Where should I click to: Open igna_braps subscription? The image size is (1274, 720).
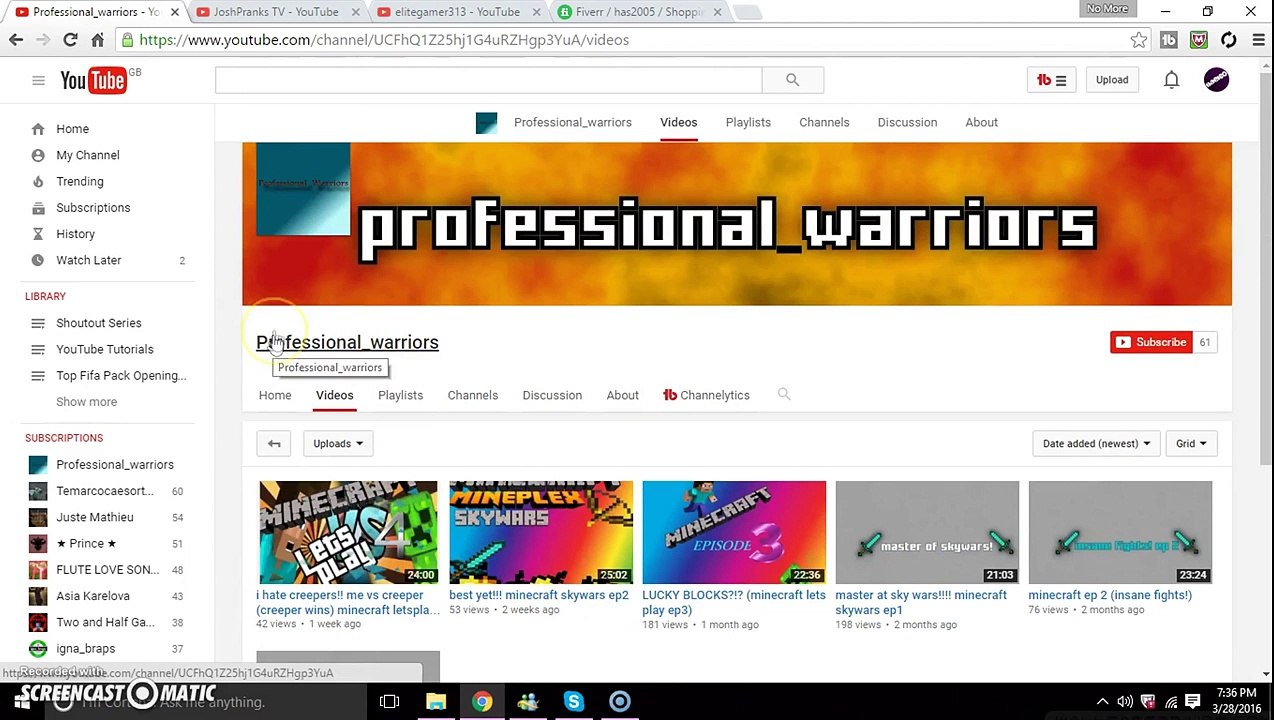[x=86, y=648]
